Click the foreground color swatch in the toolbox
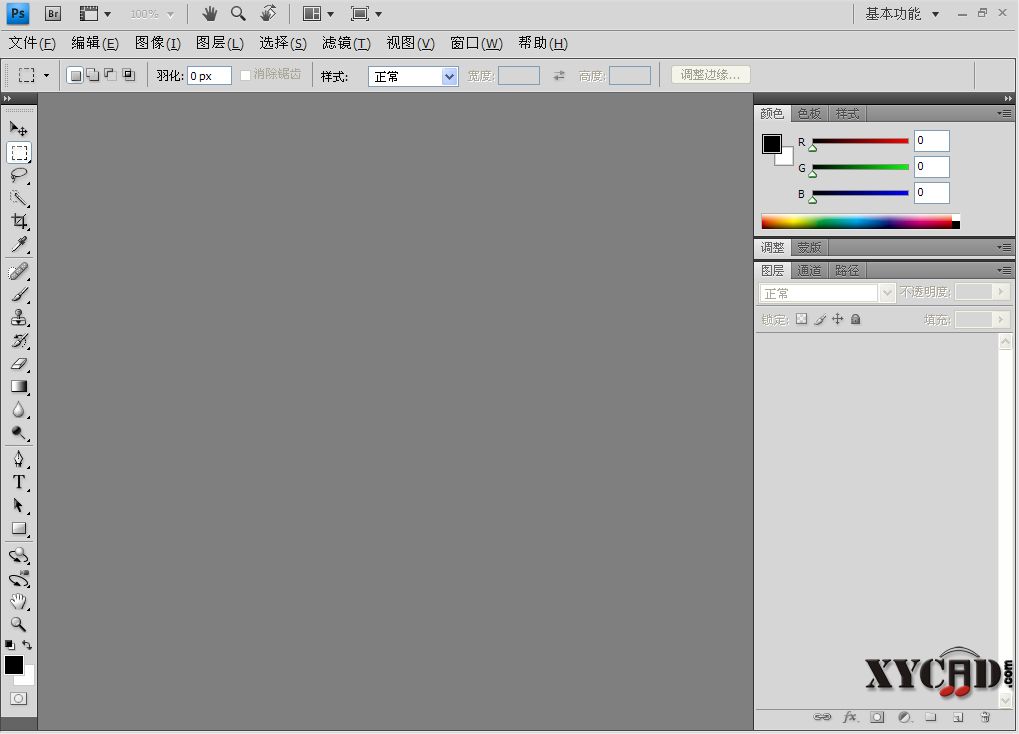 click(x=14, y=665)
